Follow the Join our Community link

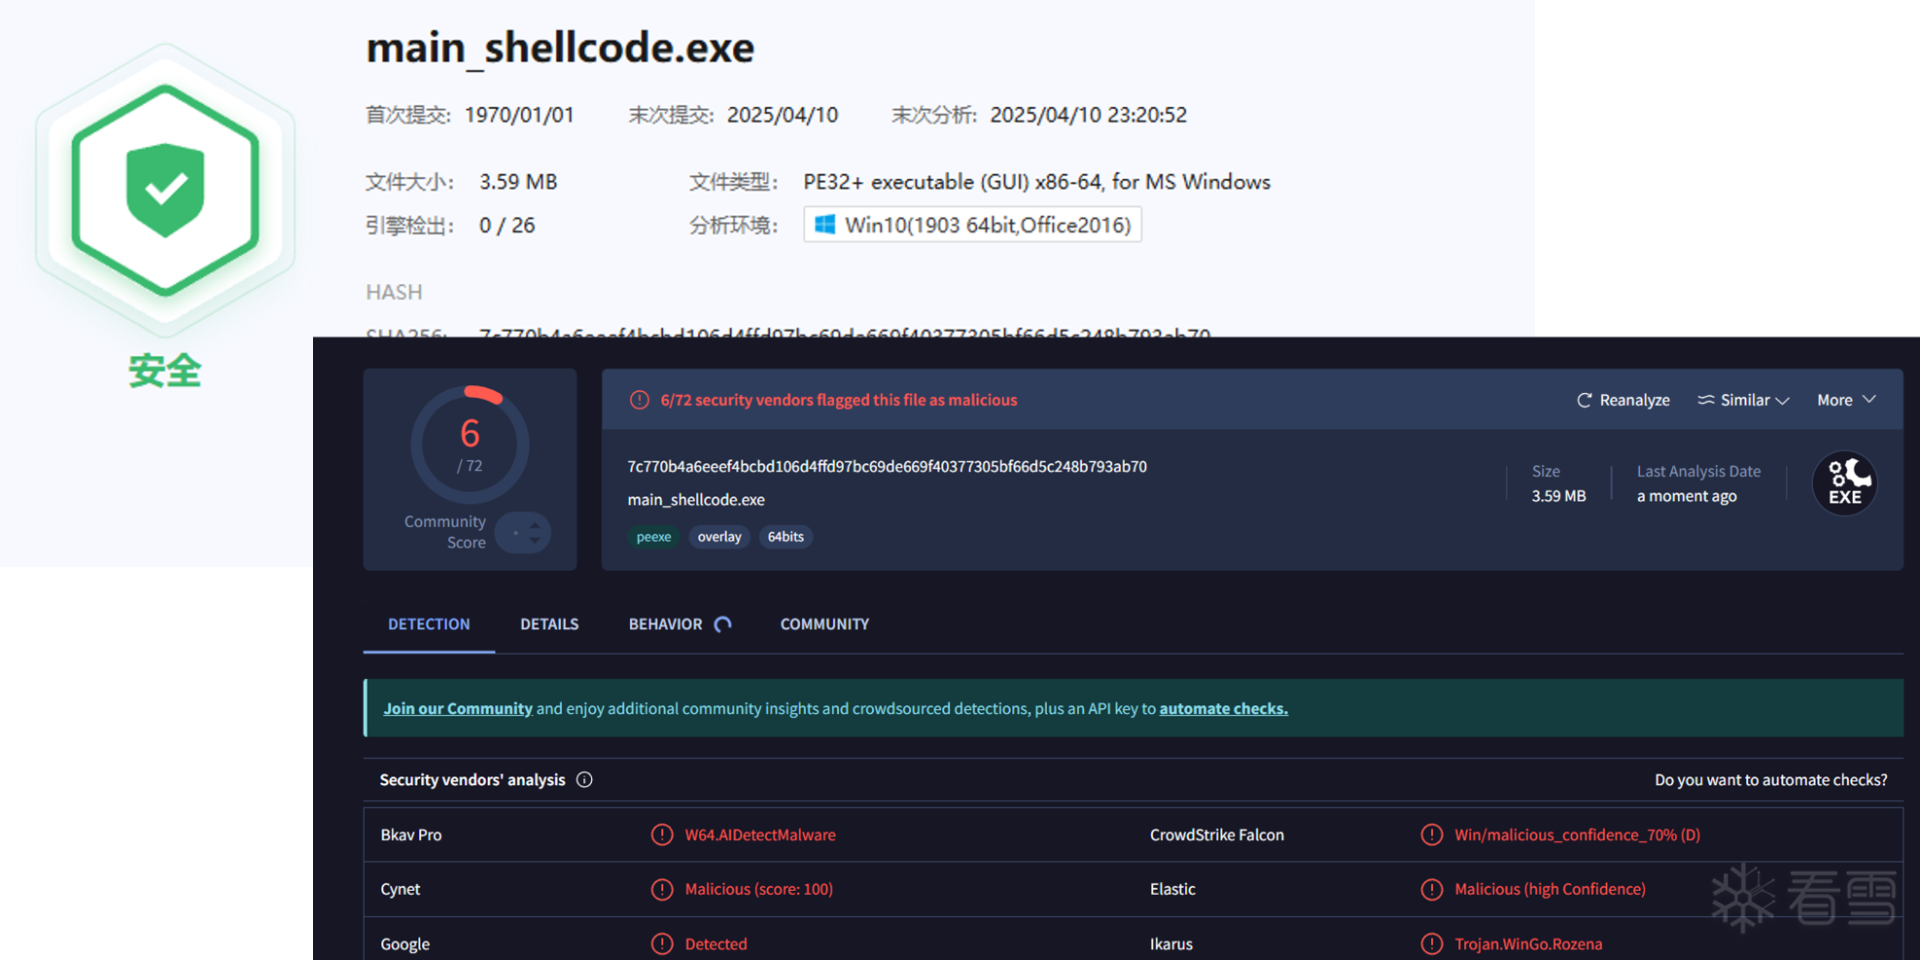point(458,708)
